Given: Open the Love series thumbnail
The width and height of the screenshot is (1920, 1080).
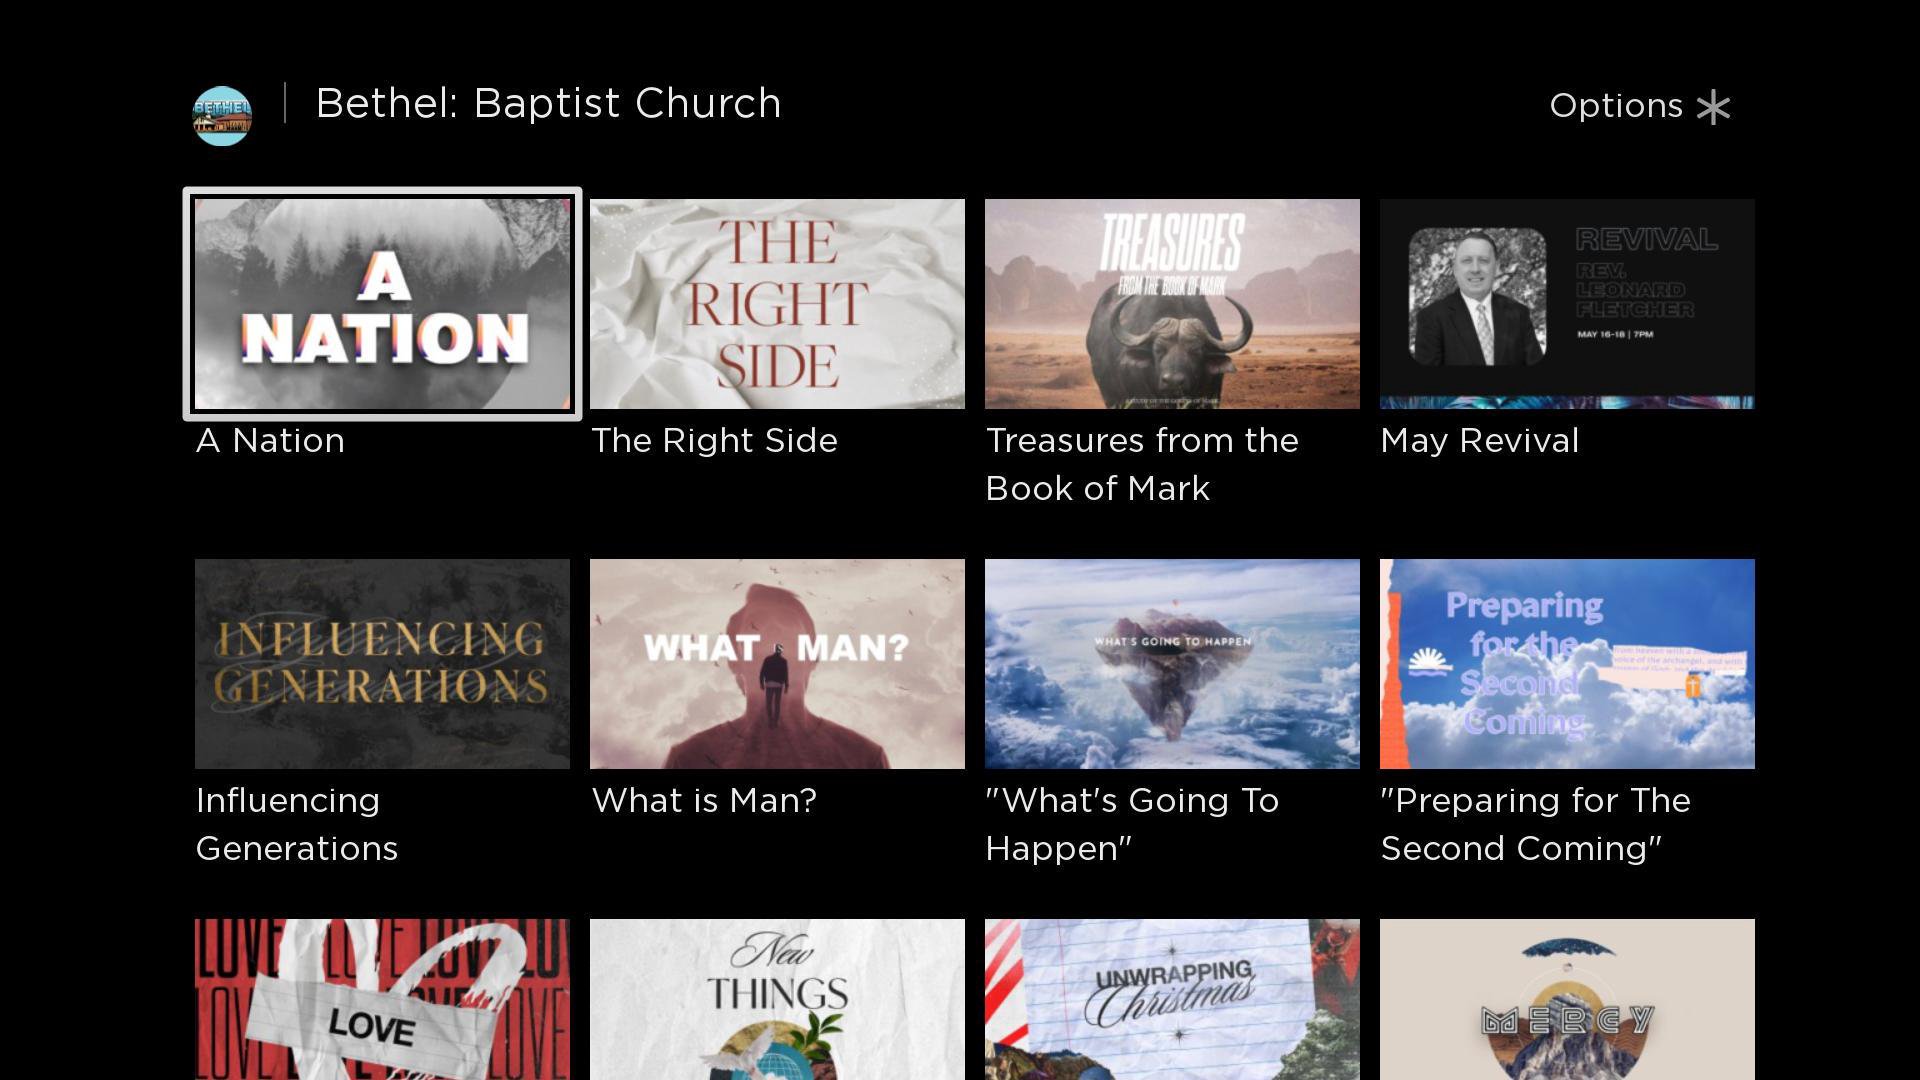Looking at the screenshot, I should 382,999.
